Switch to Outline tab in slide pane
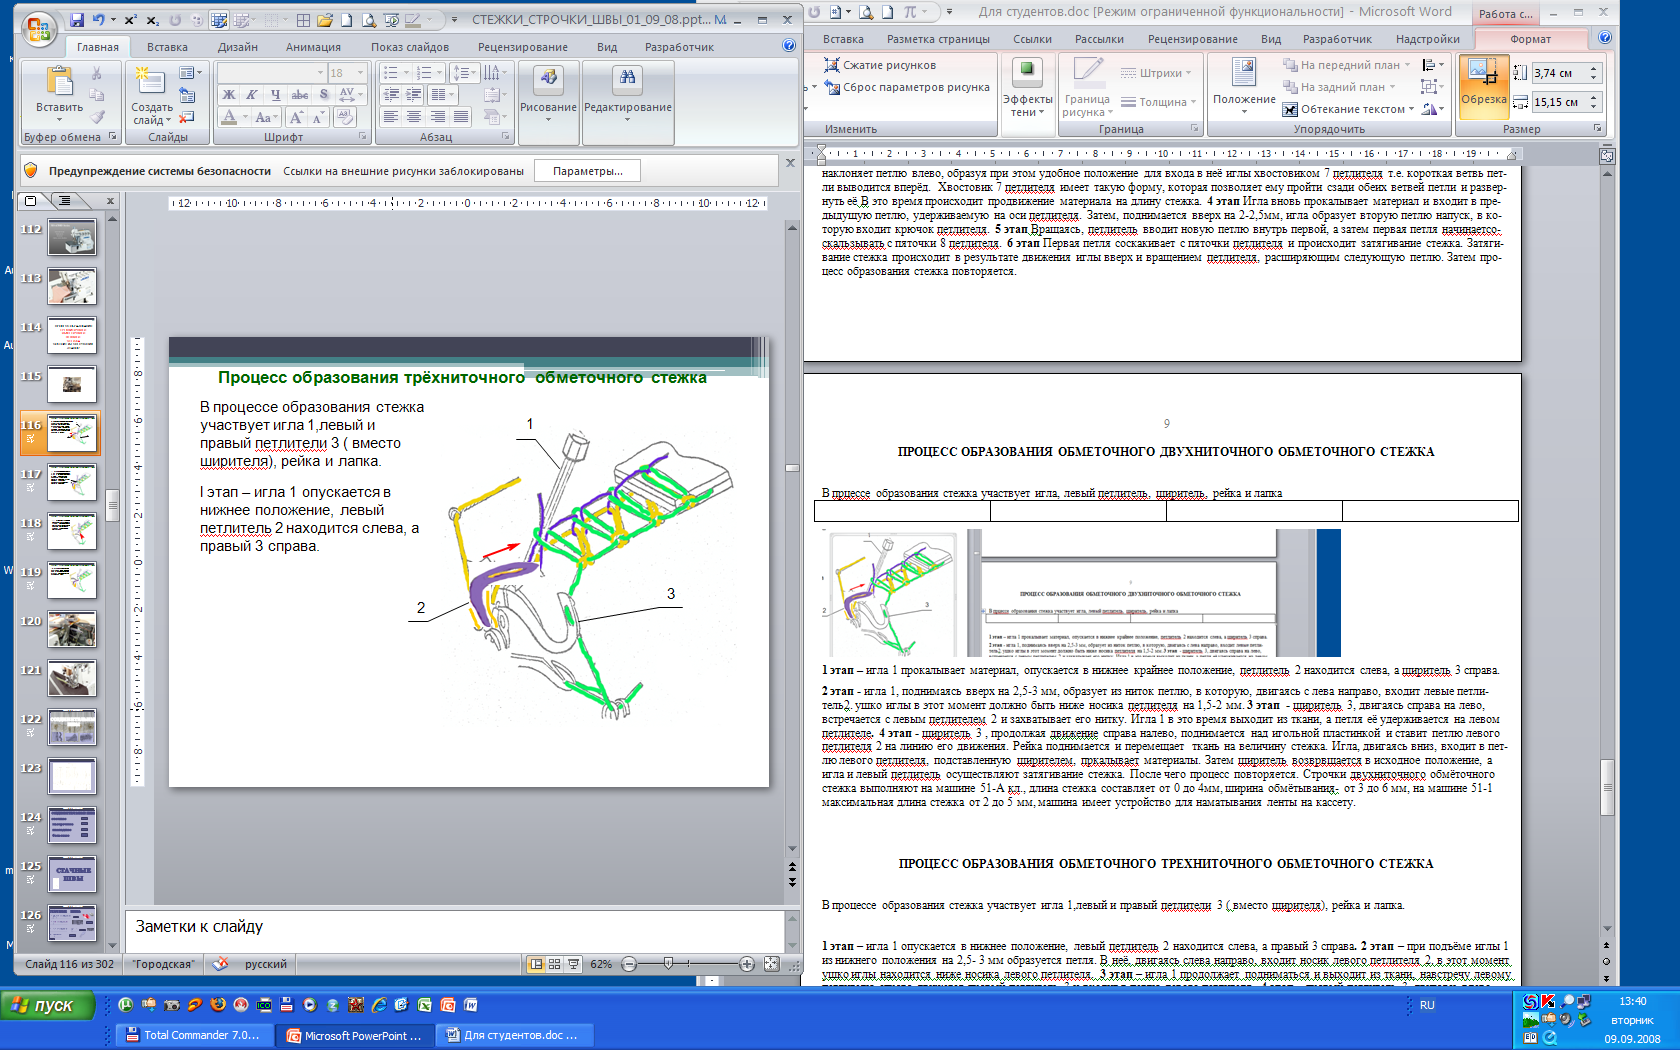1680x1050 pixels. click(64, 201)
